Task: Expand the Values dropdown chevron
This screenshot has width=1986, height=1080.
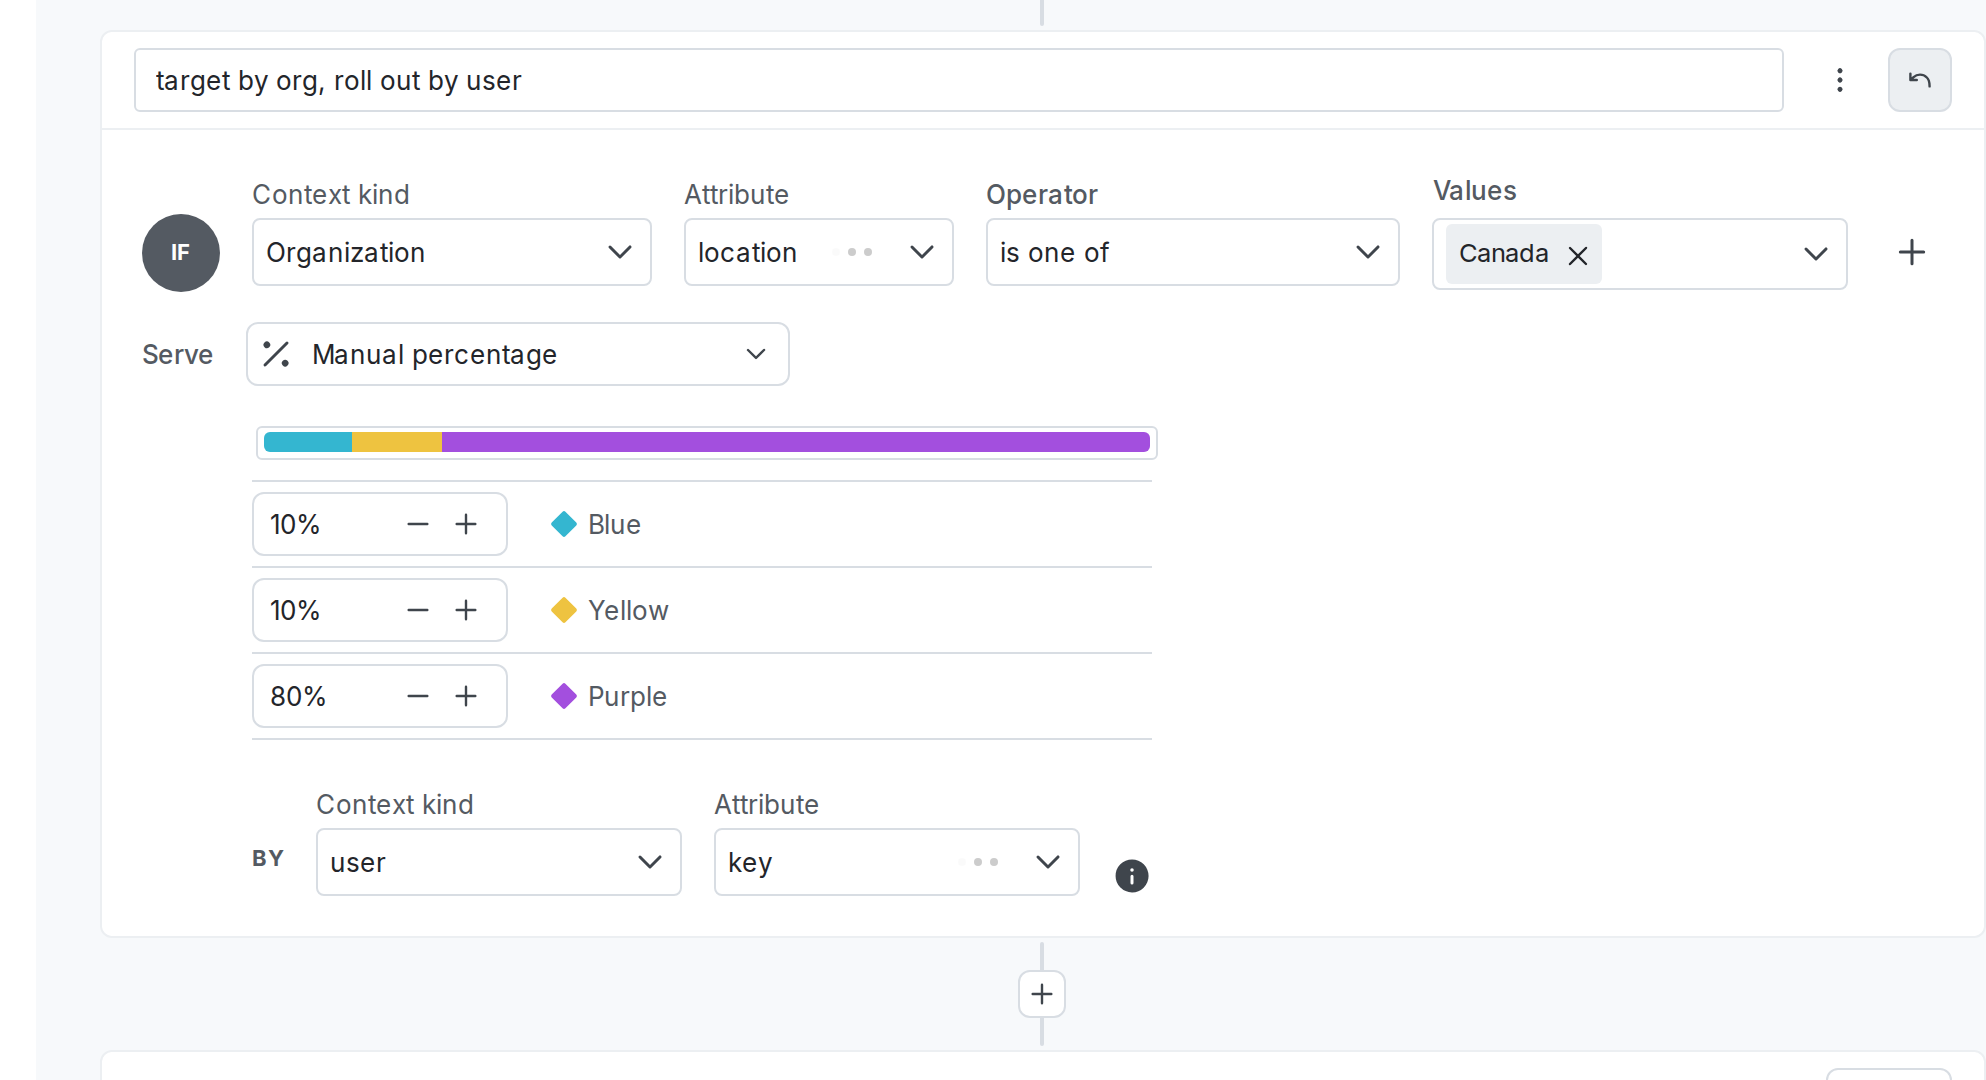Action: [1815, 254]
